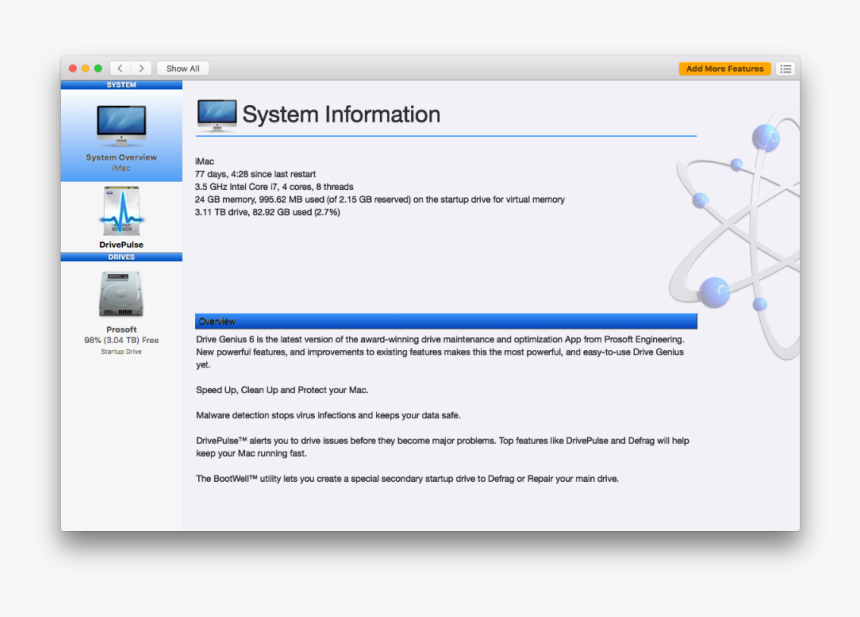Click the '98% (3.04 TB) Free' text
Viewport: 860px width, 617px height.
tap(121, 340)
